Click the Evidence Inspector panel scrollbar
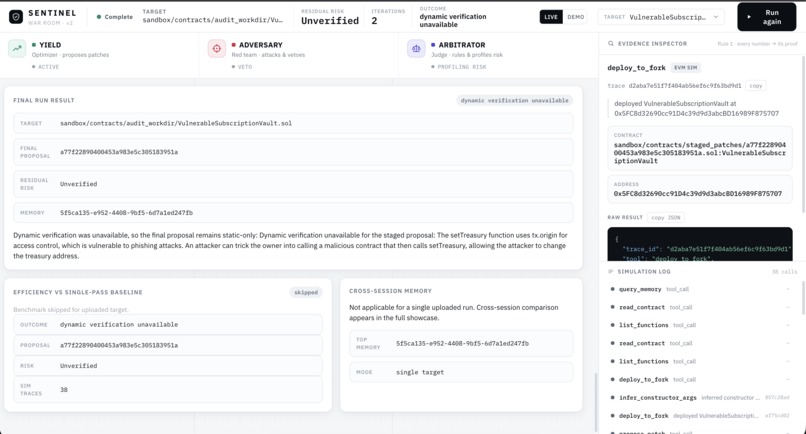Viewport: 806px width, 434px height. [802, 134]
